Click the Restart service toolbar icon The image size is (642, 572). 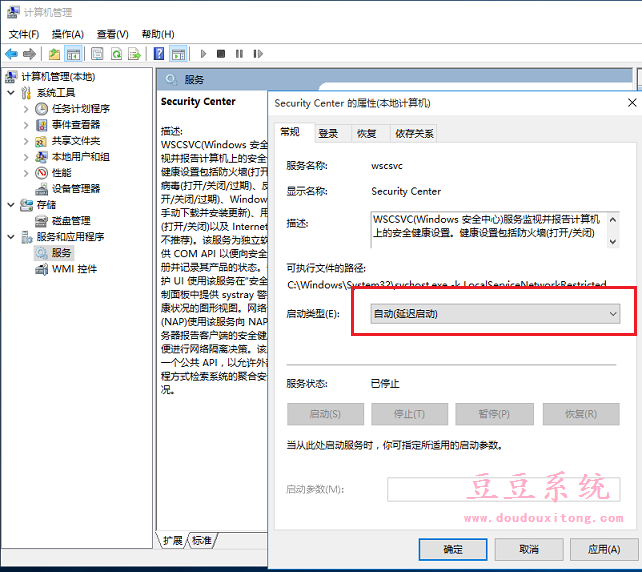click(258, 54)
